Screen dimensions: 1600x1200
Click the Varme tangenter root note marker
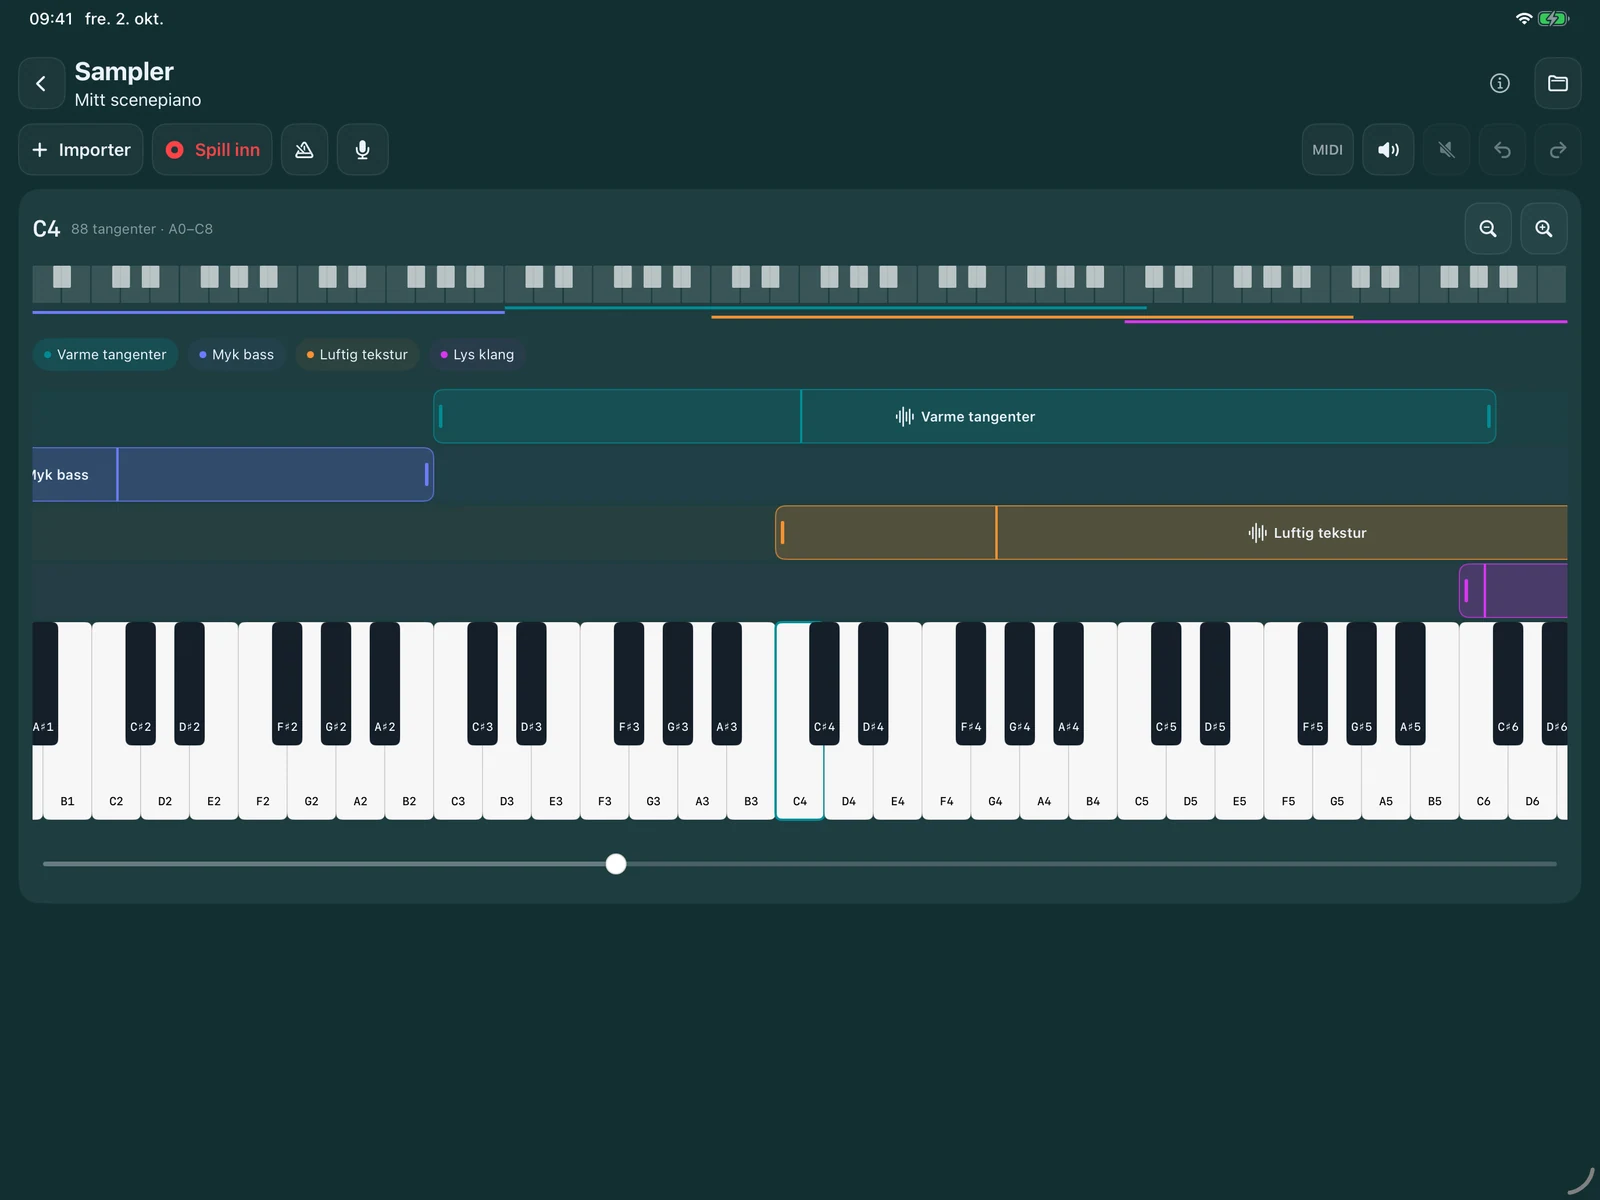(801, 417)
